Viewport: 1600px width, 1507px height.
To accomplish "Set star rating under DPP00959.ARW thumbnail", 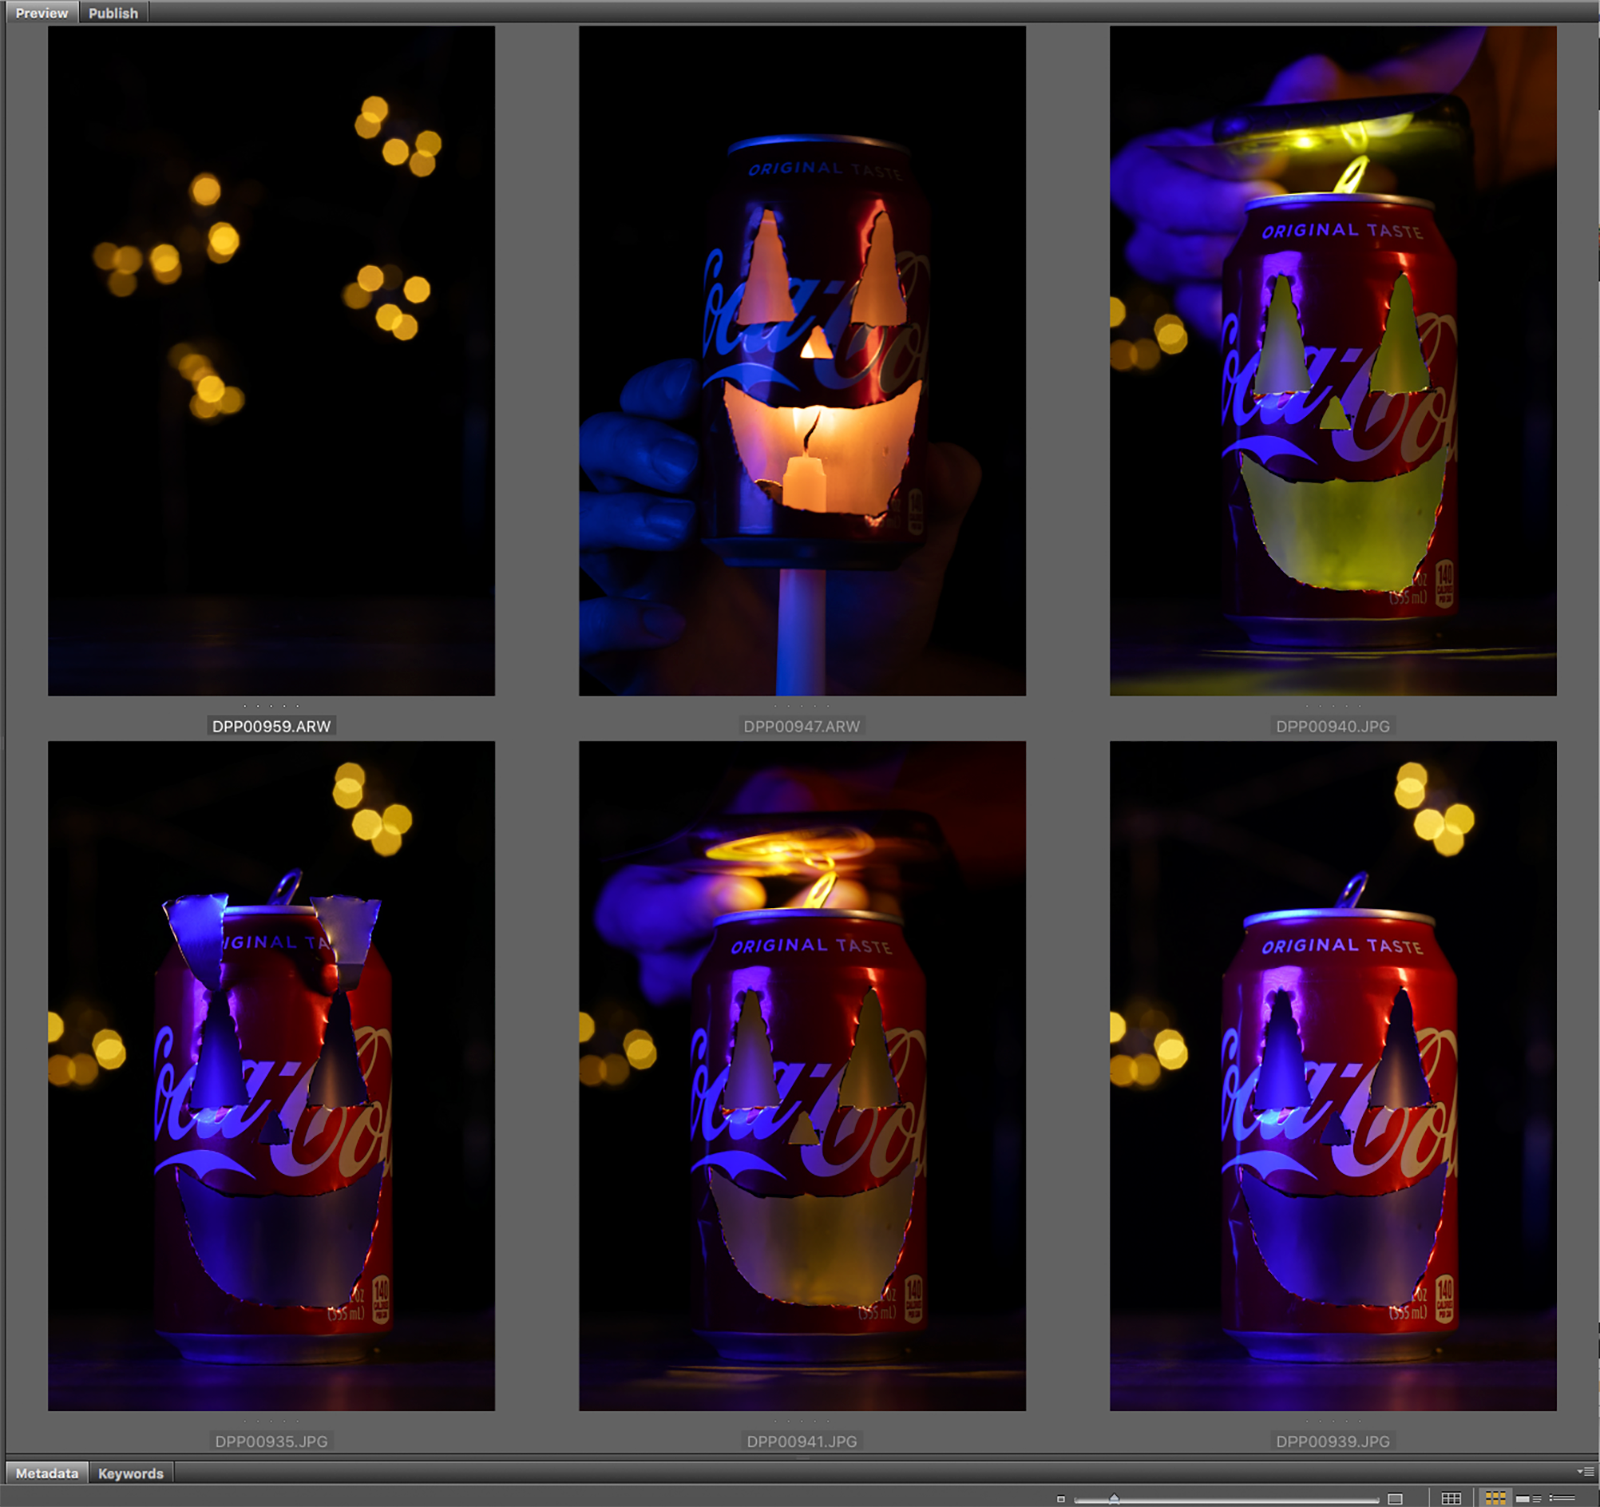I will [x=271, y=706].
